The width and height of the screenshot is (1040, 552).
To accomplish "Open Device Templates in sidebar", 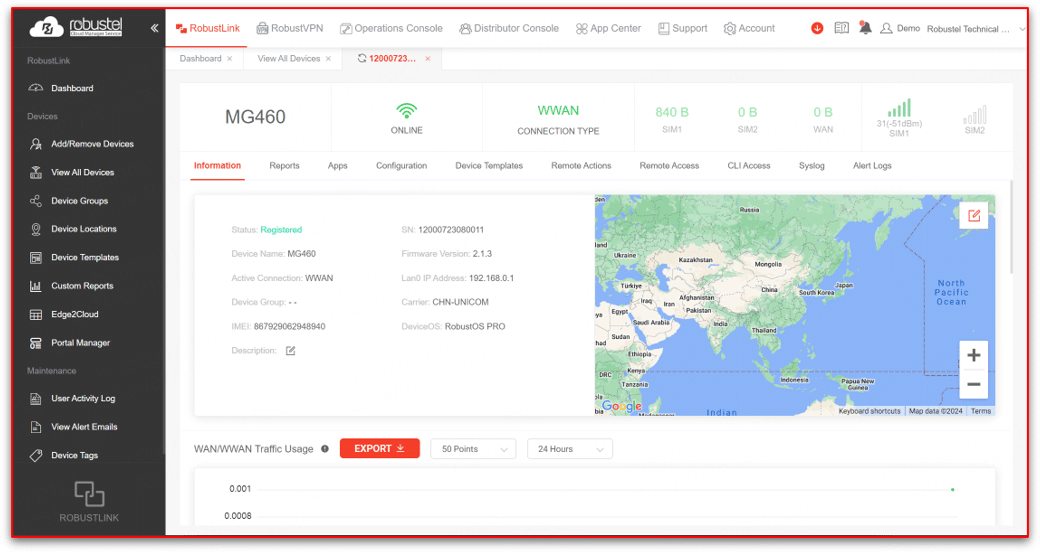I will (x=85, y=257).
